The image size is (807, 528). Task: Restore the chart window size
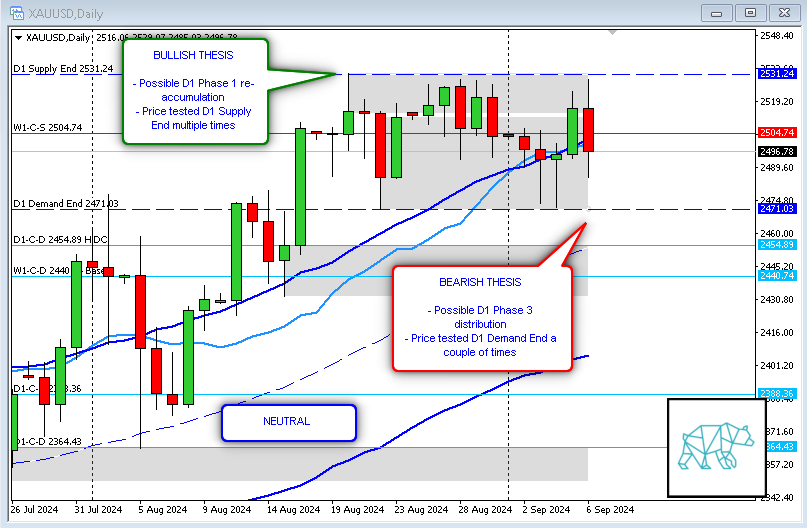pyautogui.click(x=751, y=12)
